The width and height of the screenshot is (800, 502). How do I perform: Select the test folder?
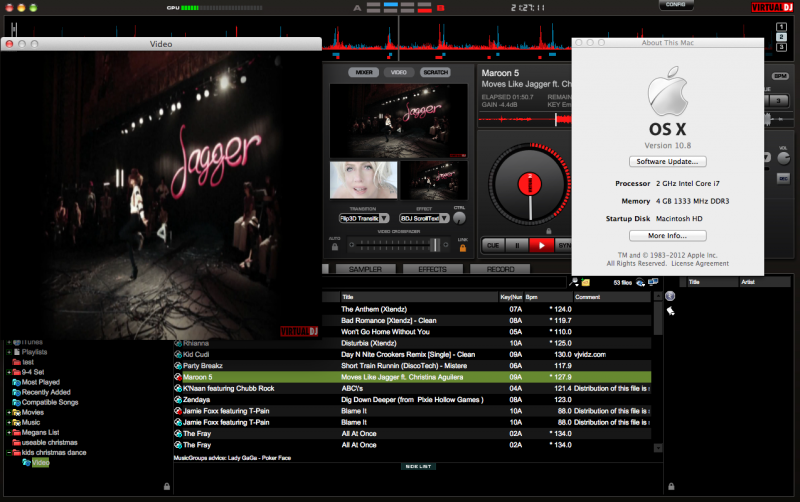click(x=23, y=362)
